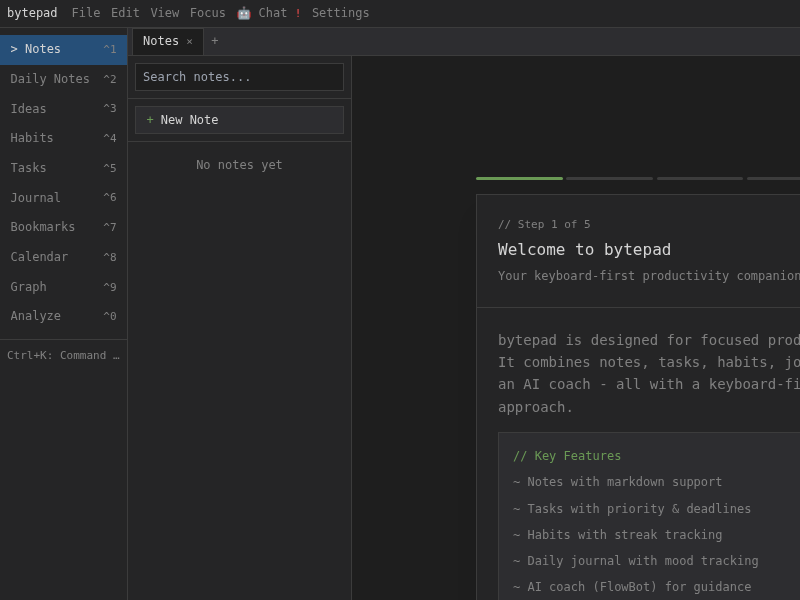
Task: Click the red exclamation alert icon
Action: tap(298, 13)
